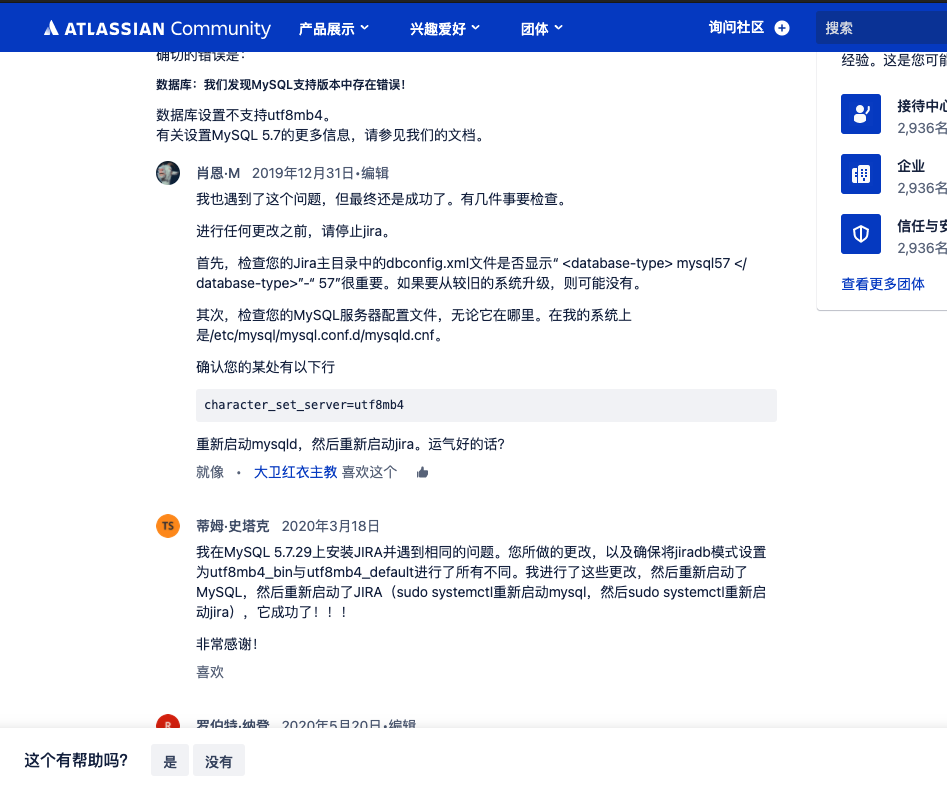
Task: Answer 没有 to 这个有帮助吗
Action: click(x=219, y=761)
